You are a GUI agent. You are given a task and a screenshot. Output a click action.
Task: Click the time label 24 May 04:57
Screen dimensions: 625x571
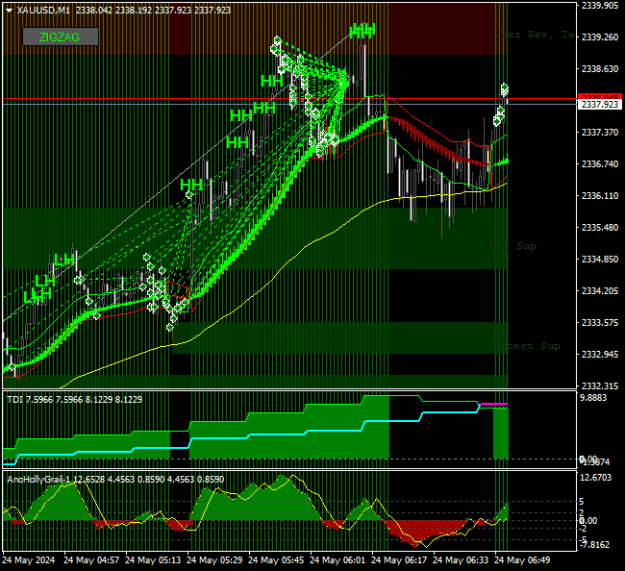[91, 560]
